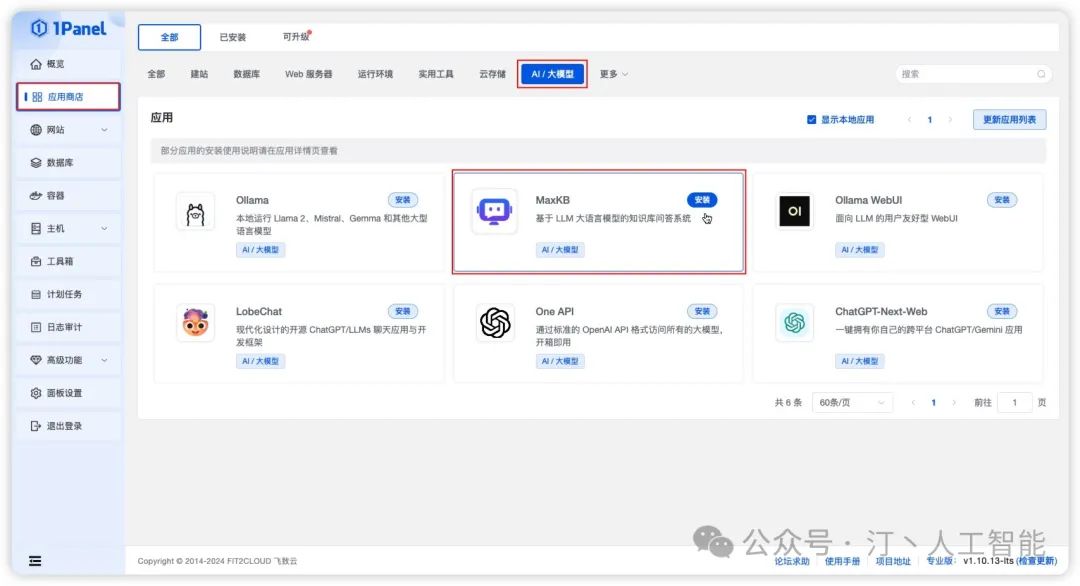Open the 项目地址 footer link
The width and height of the screenshot is (1080, 586).
(x=893, y=562)
